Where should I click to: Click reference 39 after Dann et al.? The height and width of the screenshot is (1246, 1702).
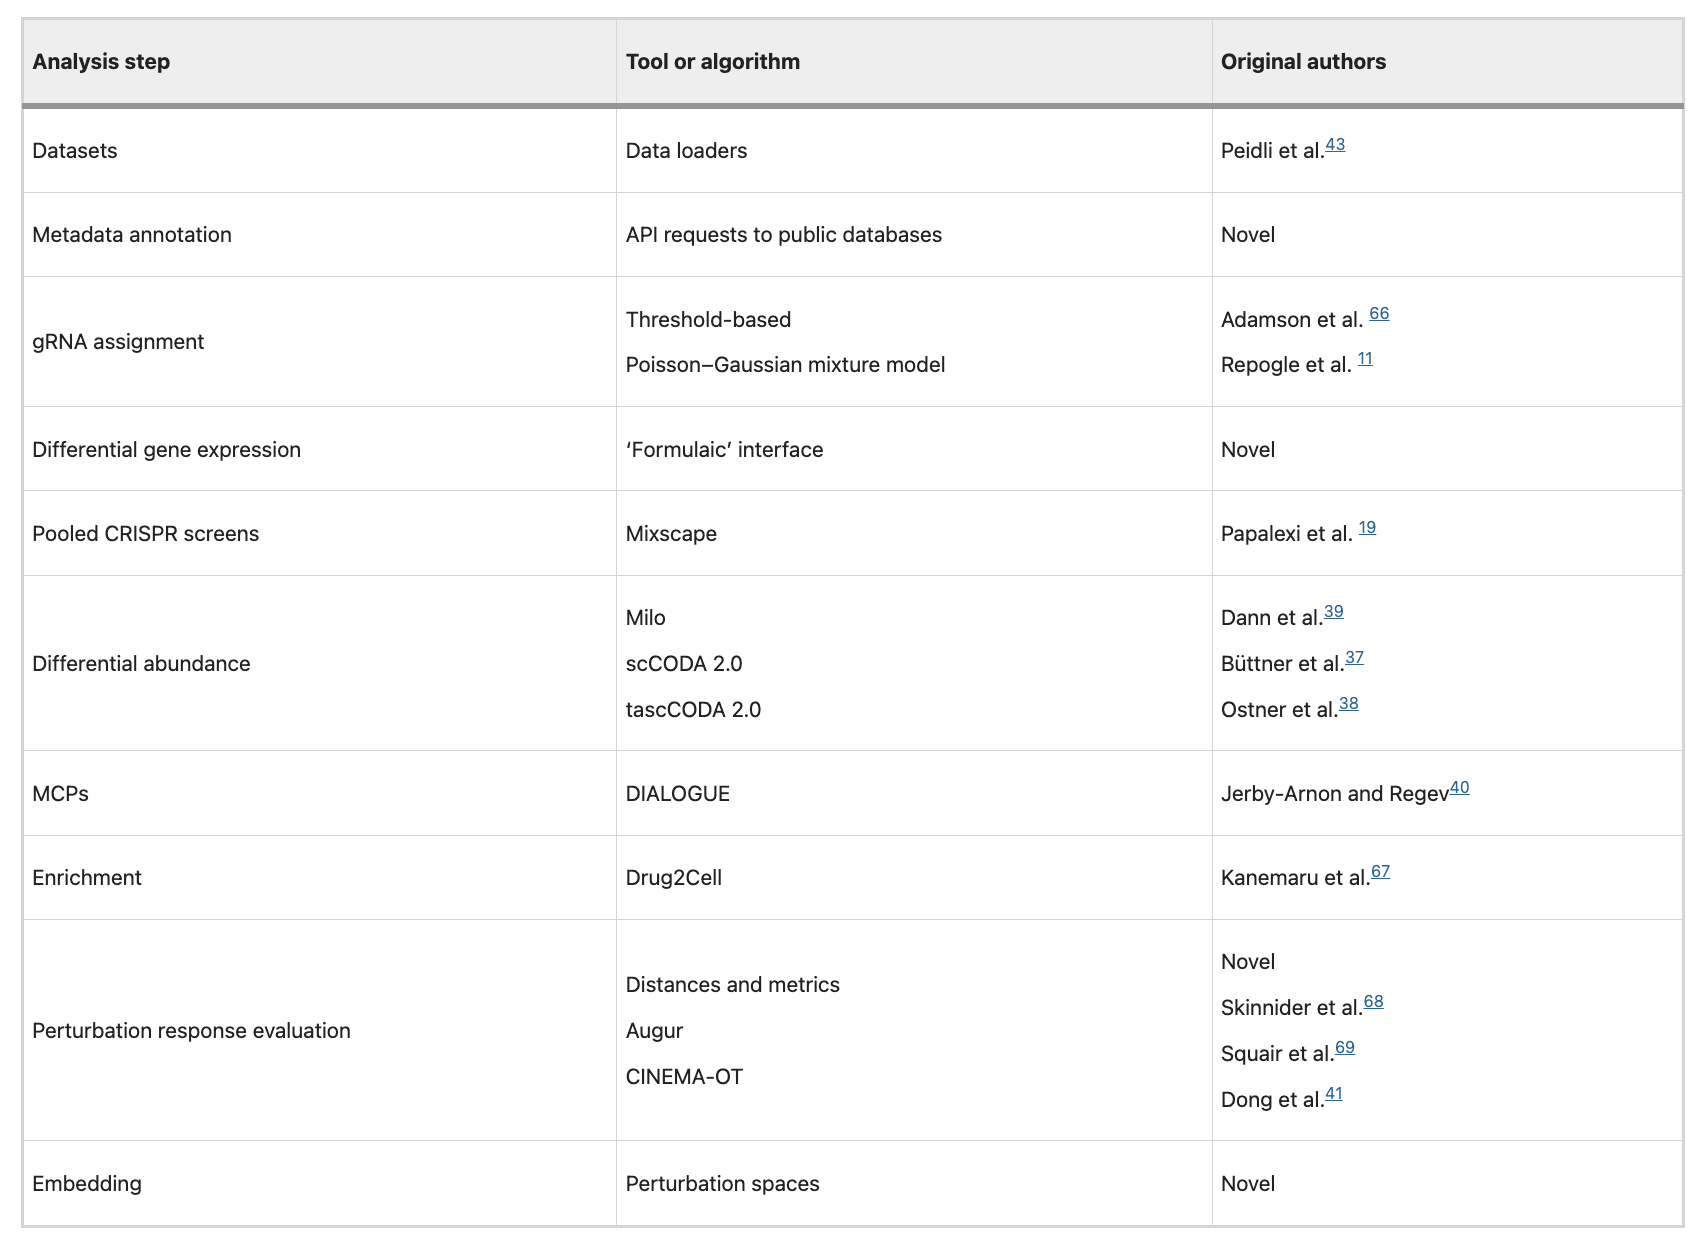pyautogui.click(x=1334, y=612)
